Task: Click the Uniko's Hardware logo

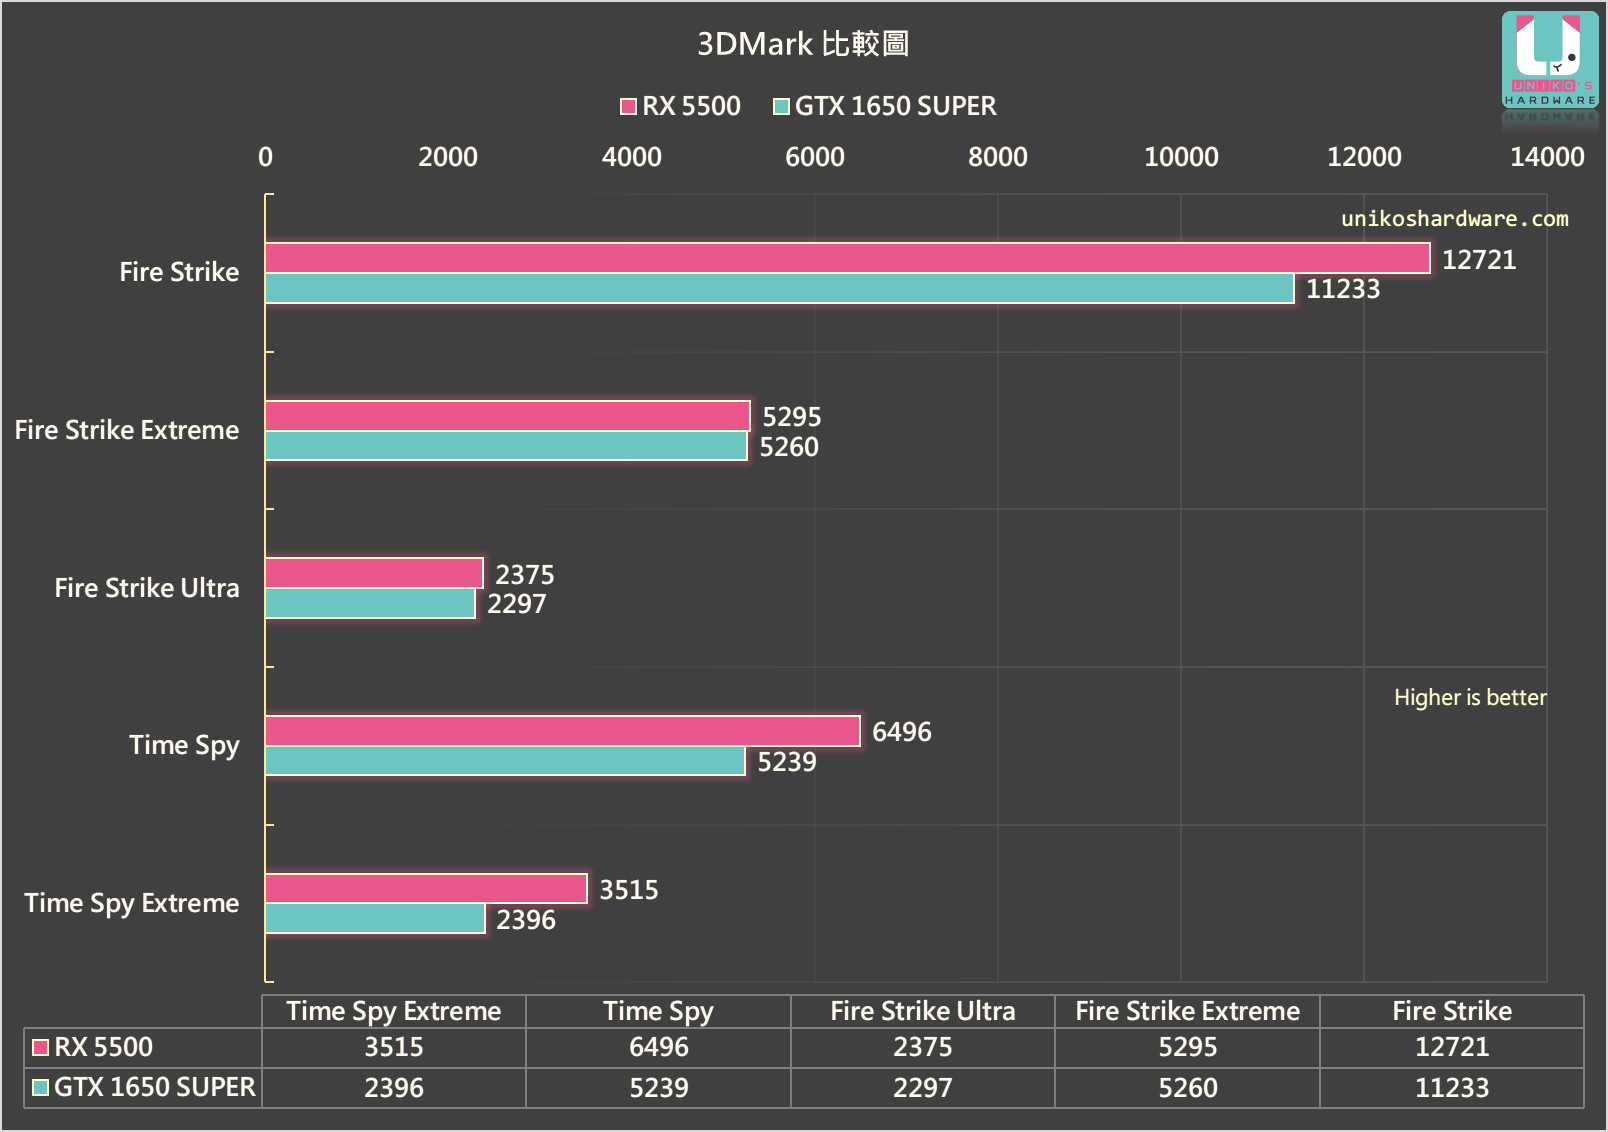Action: 1550,61
